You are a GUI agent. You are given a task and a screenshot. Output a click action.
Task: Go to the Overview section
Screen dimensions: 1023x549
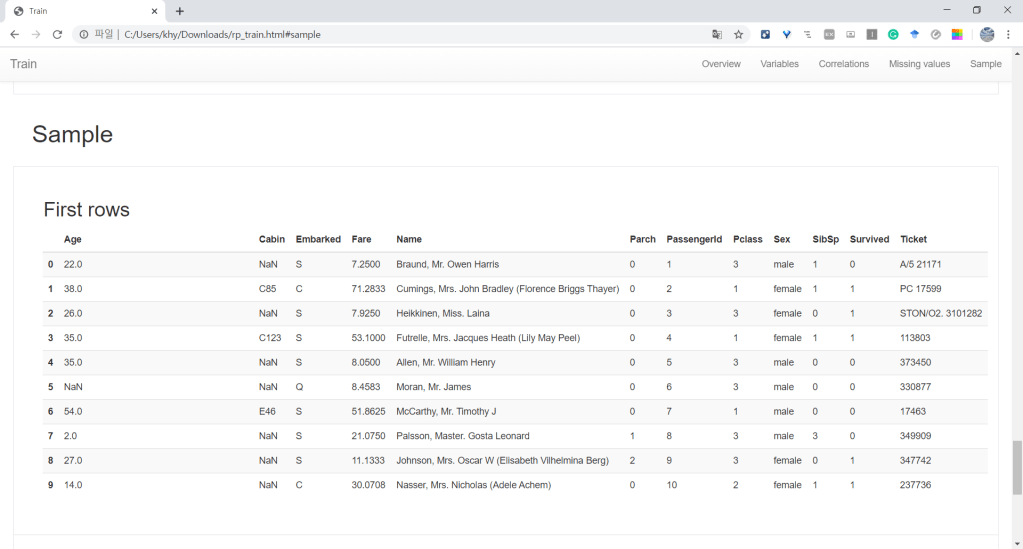tap(721, 64)
